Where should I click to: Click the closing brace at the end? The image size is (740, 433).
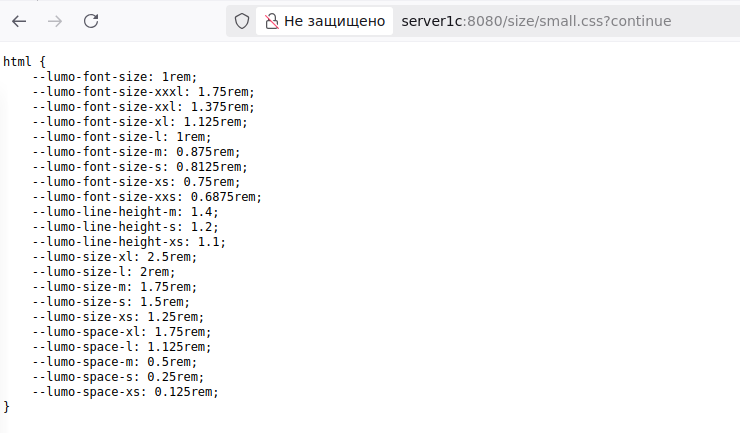click(x=6, y=407)
